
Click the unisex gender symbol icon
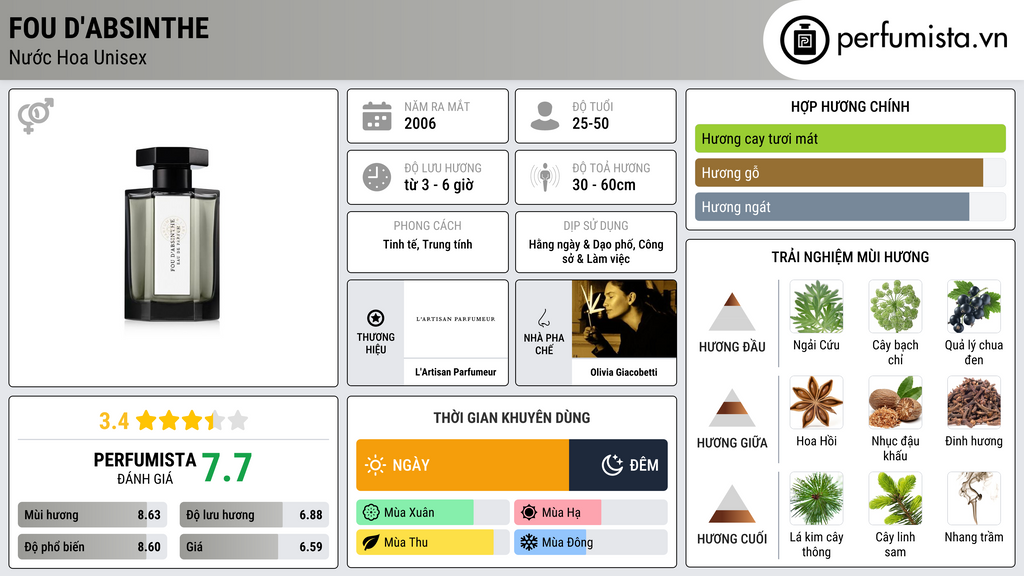[x=35, y=116]
